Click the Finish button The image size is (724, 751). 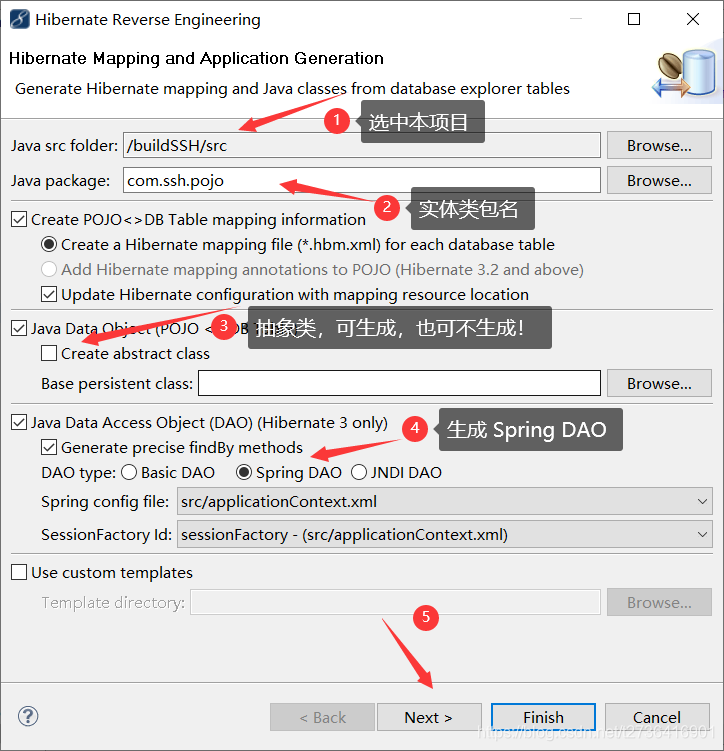(x=543, y=717)
